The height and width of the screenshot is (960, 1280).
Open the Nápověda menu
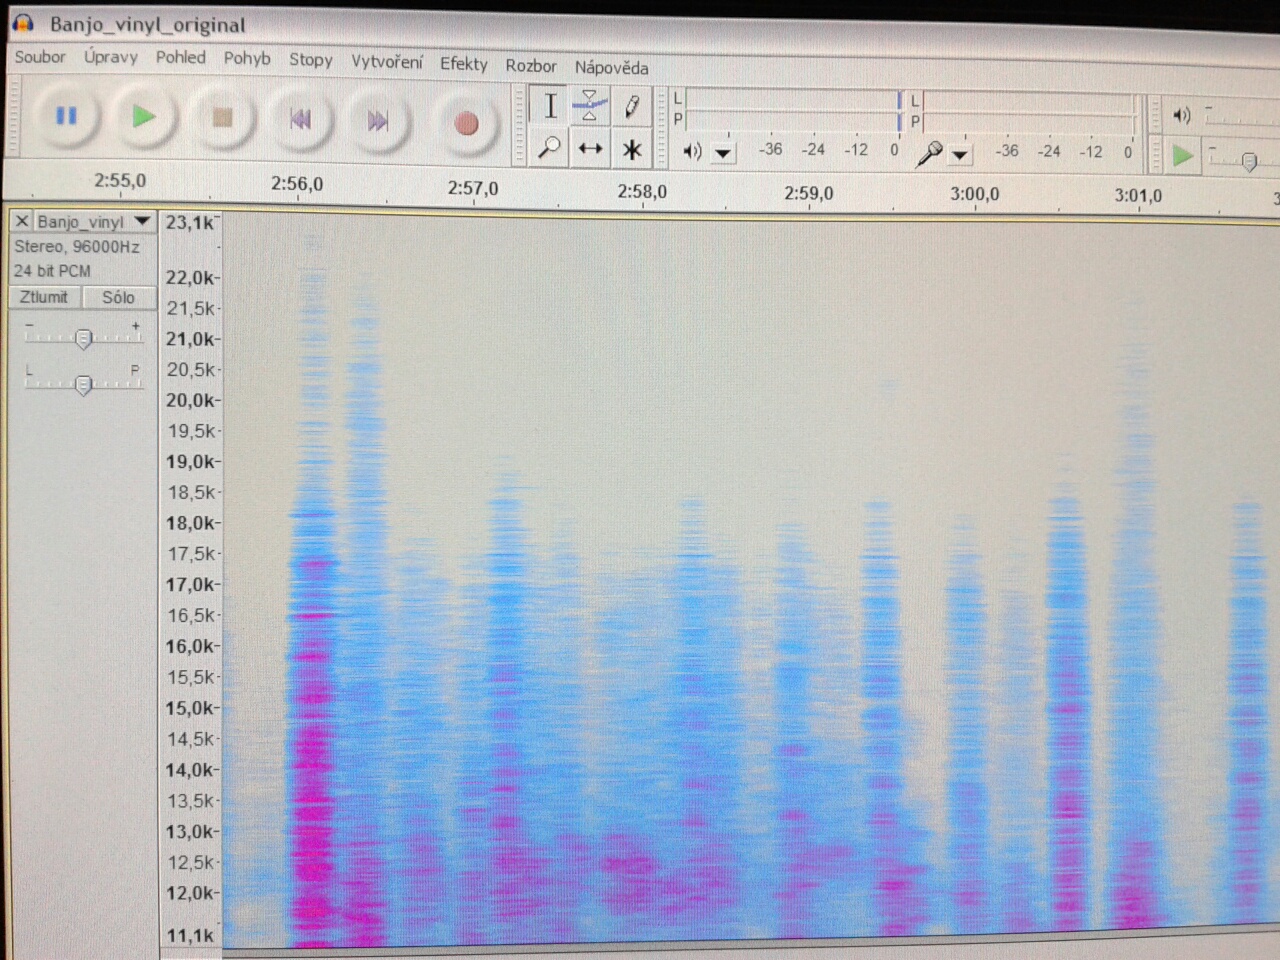tap(611, 68)
